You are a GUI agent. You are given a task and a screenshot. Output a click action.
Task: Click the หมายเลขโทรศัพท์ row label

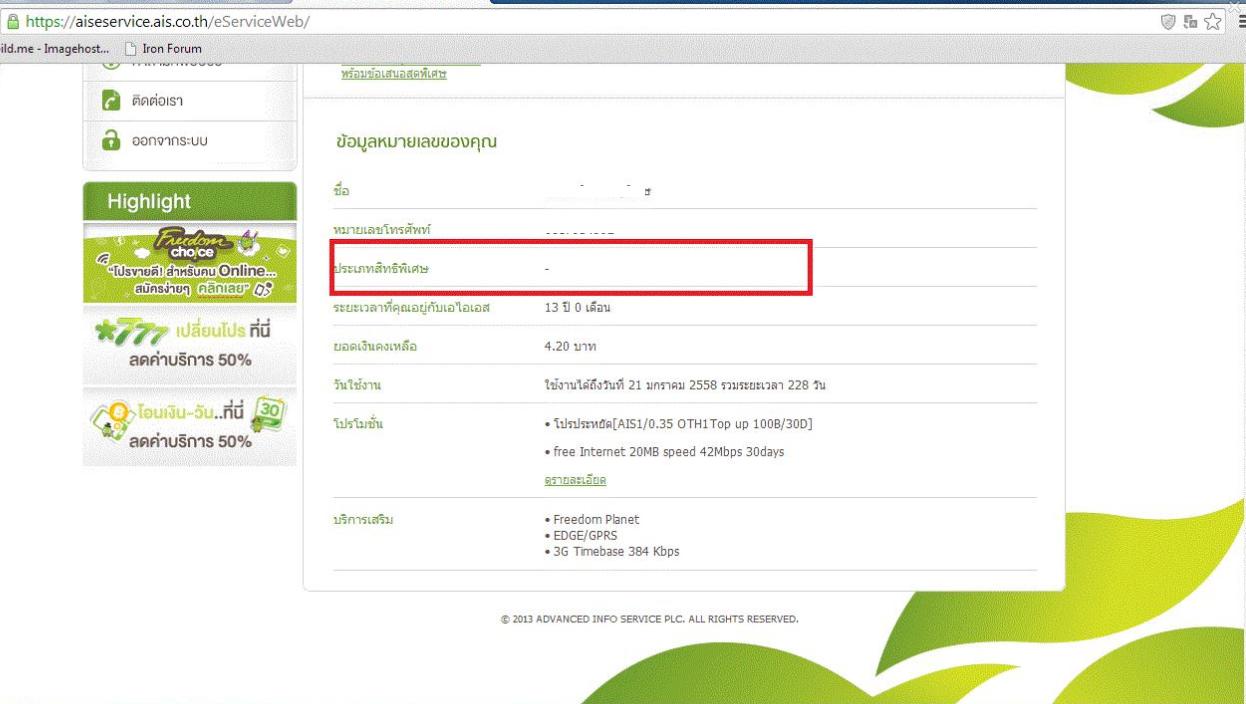coord(381,230)
